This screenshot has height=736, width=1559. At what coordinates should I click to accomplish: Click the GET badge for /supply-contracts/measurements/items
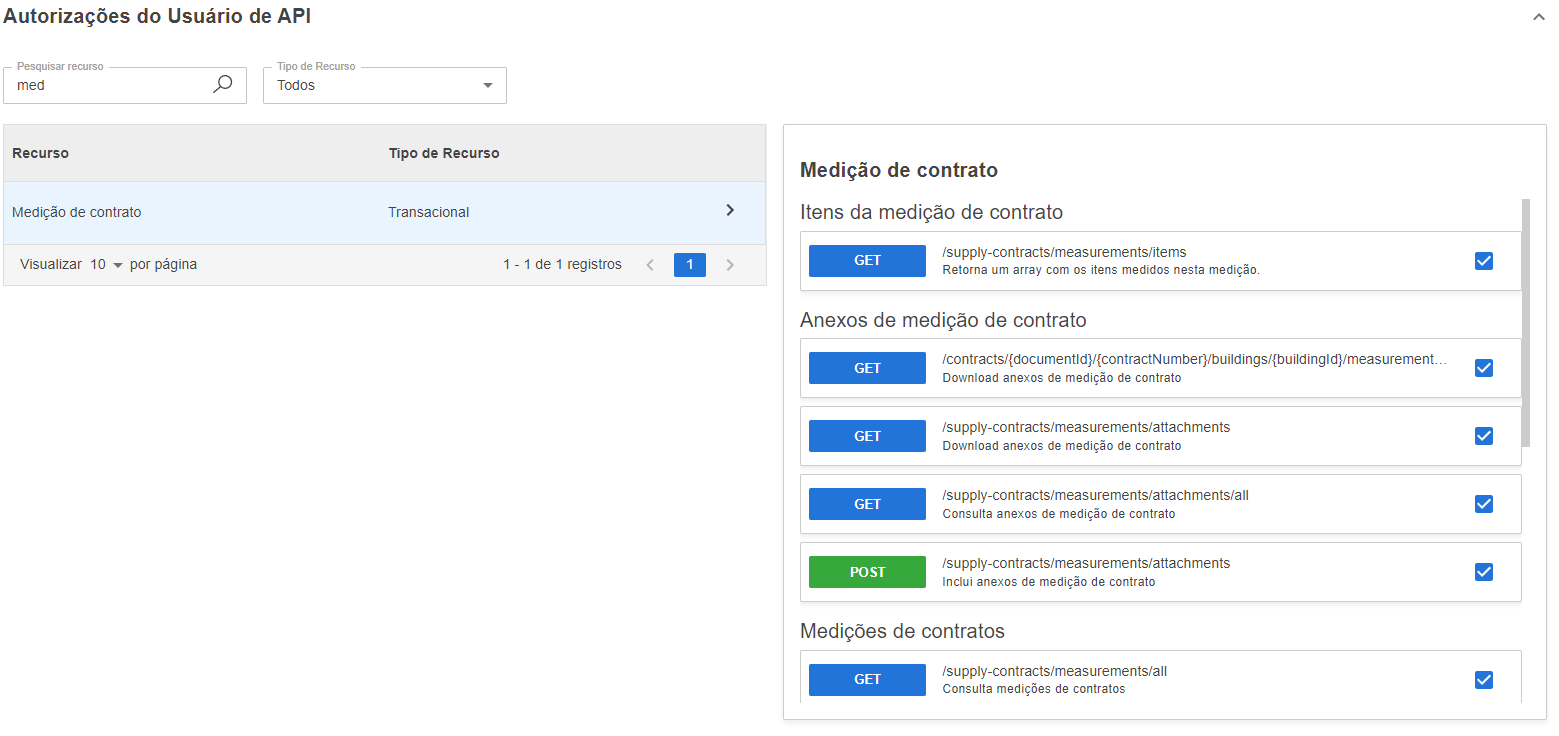(866, 260)
